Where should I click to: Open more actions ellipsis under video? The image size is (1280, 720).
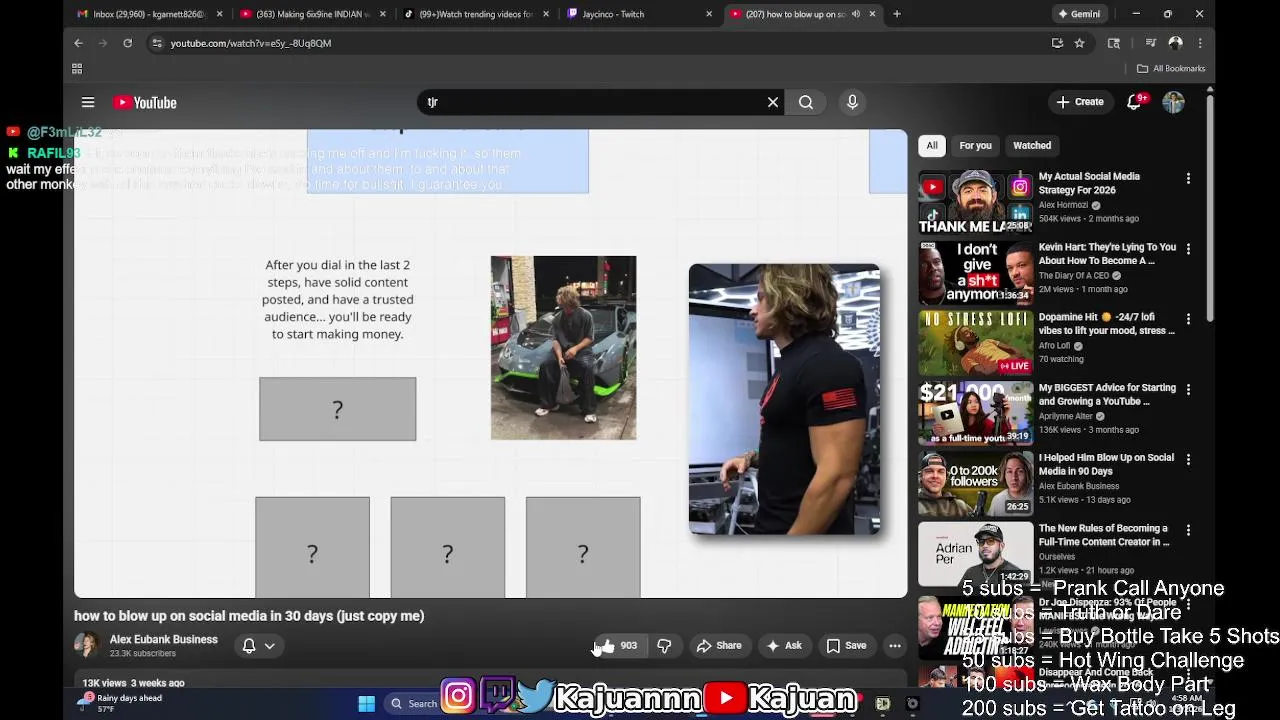[x=895, y=646]
